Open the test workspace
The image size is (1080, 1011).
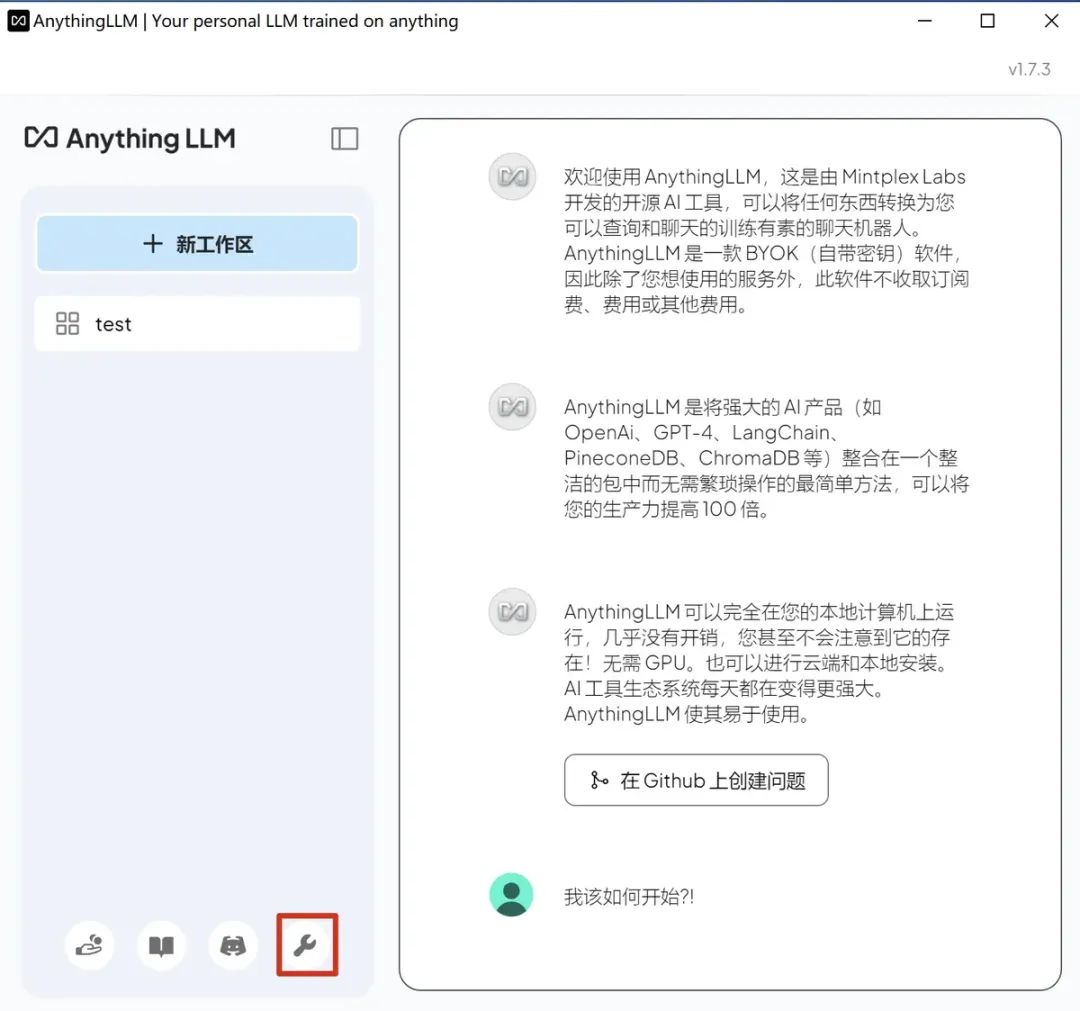point(197,324)
